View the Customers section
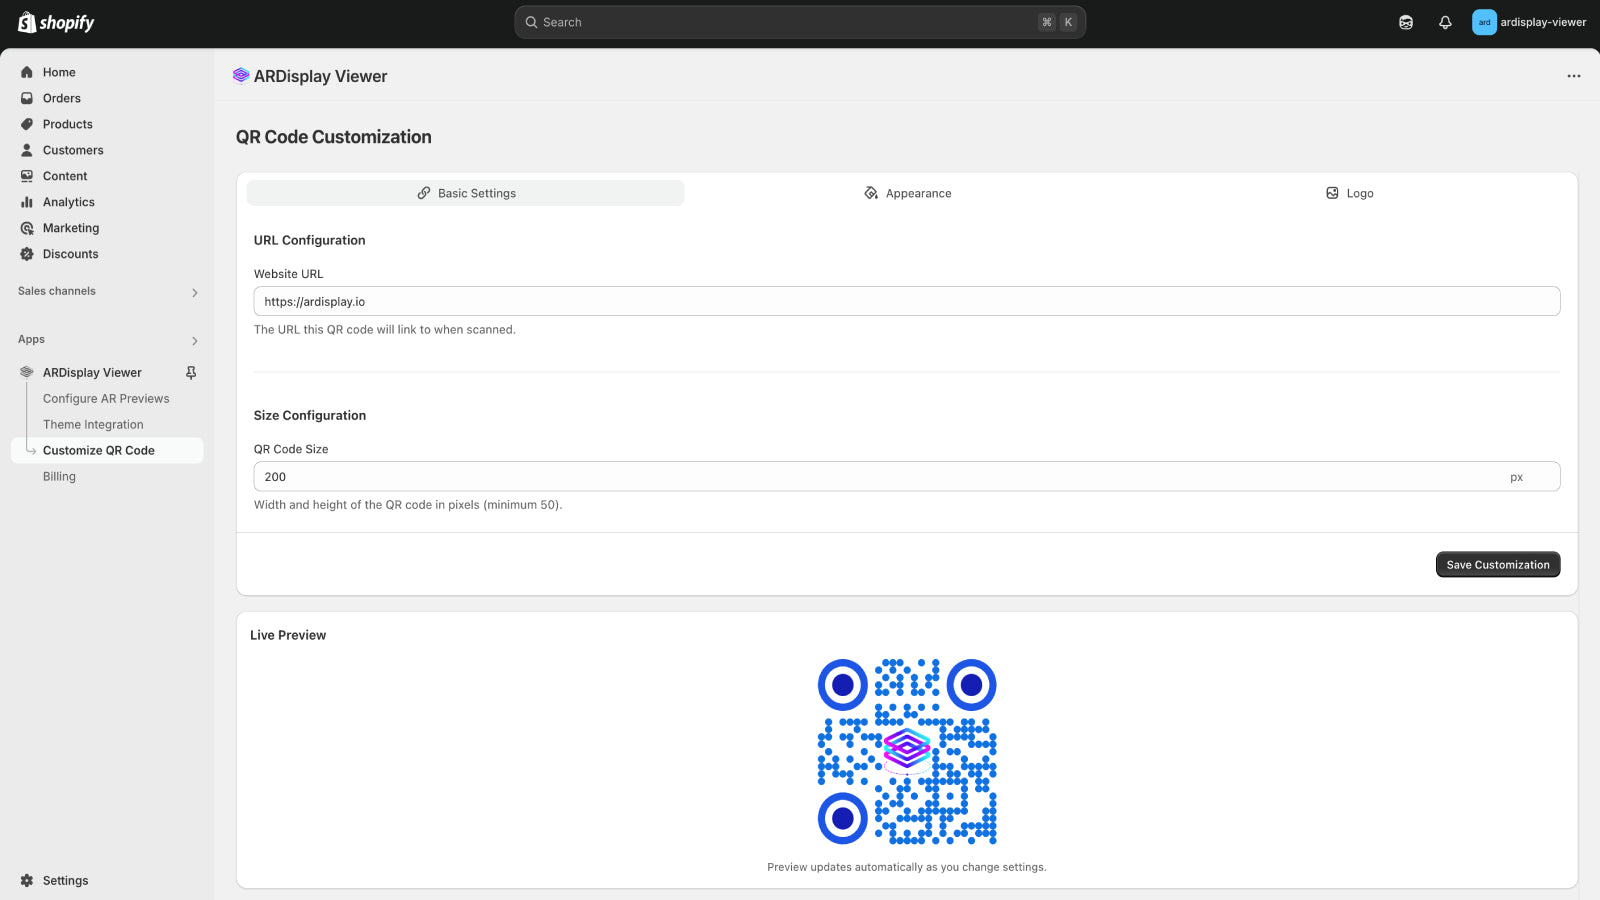This screenshot has height=900, width=1600. [72, 150]
